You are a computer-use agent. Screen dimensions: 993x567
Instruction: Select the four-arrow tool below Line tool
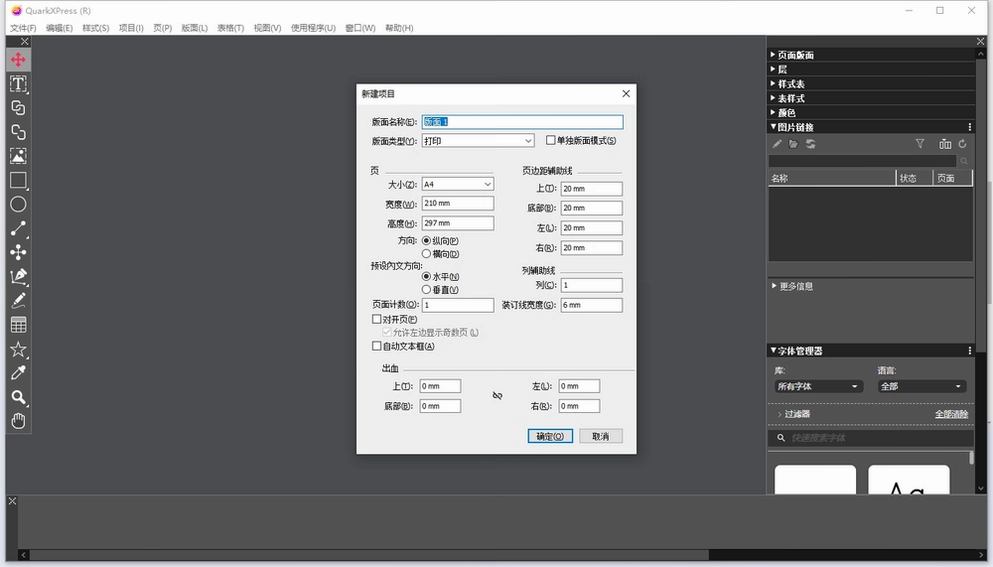coord(18,252)
